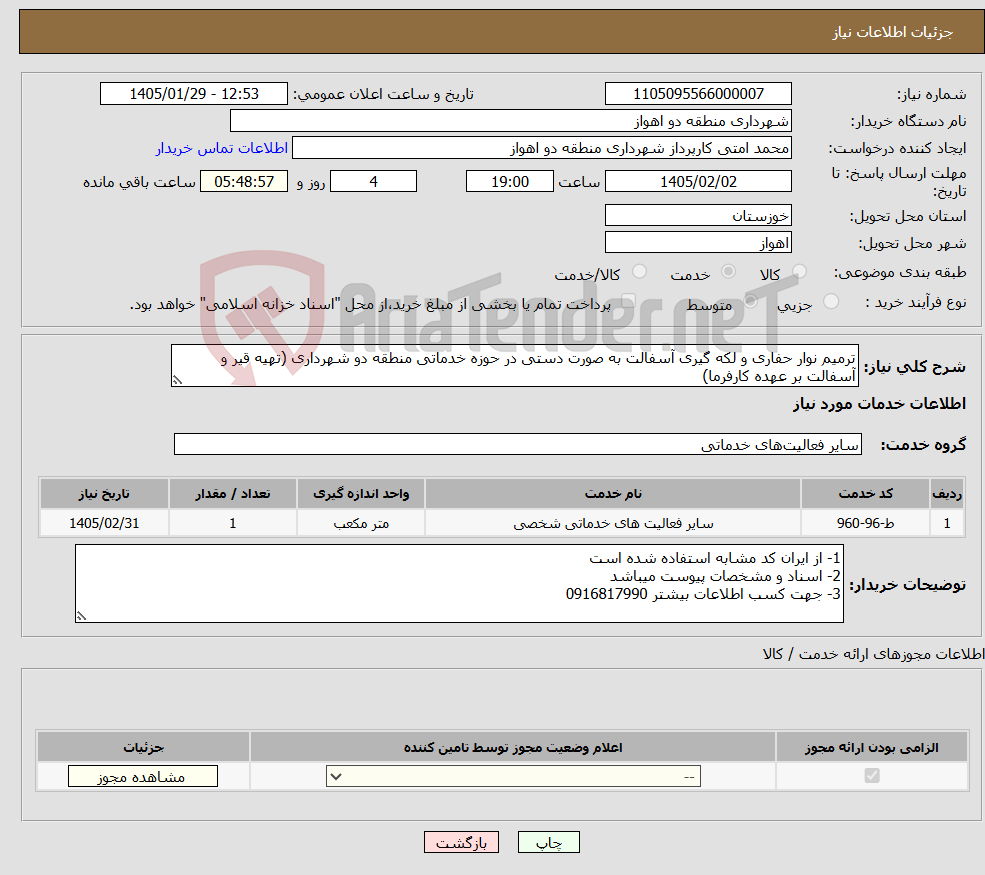The height and width of the screenshot is (875, 985).
Task: Click the نام خدمت column header
Action: pos(612,494)
